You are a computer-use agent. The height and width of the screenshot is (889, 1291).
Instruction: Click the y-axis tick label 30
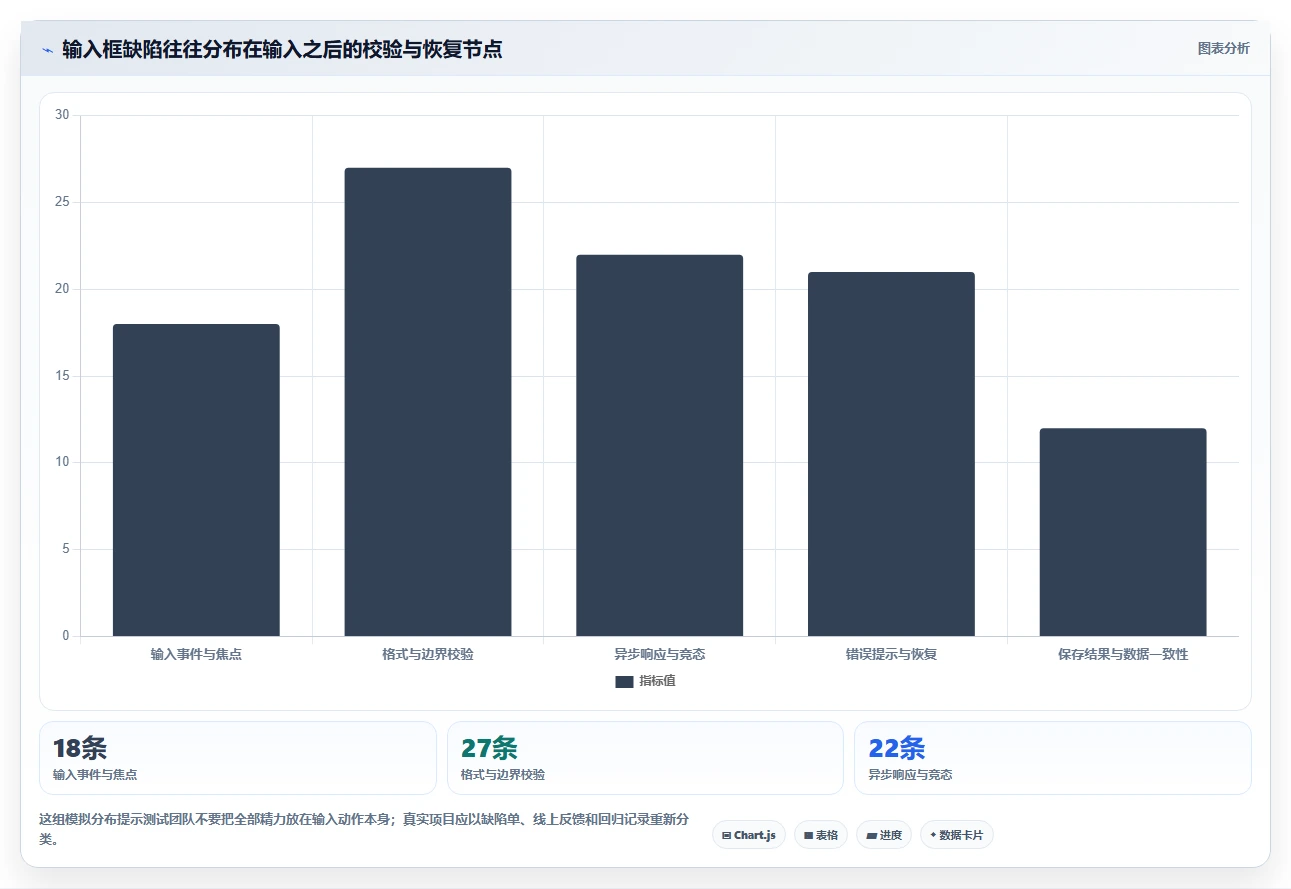pyautogui.click(x=62, y=115)
